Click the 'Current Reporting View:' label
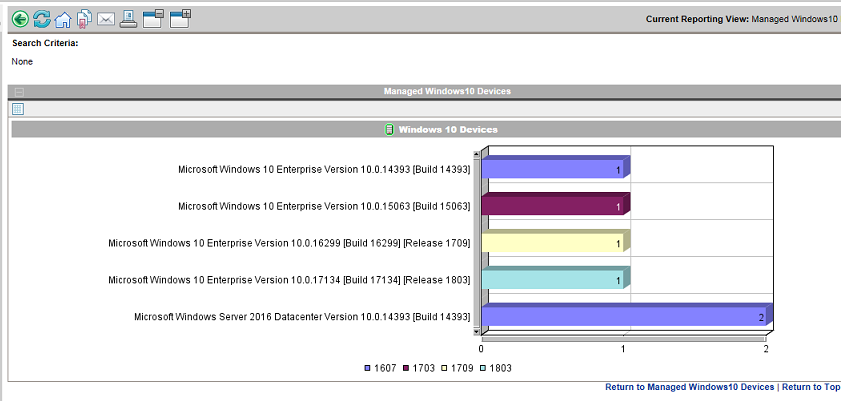Screen dimensions: 841x401 coord(697,19)
